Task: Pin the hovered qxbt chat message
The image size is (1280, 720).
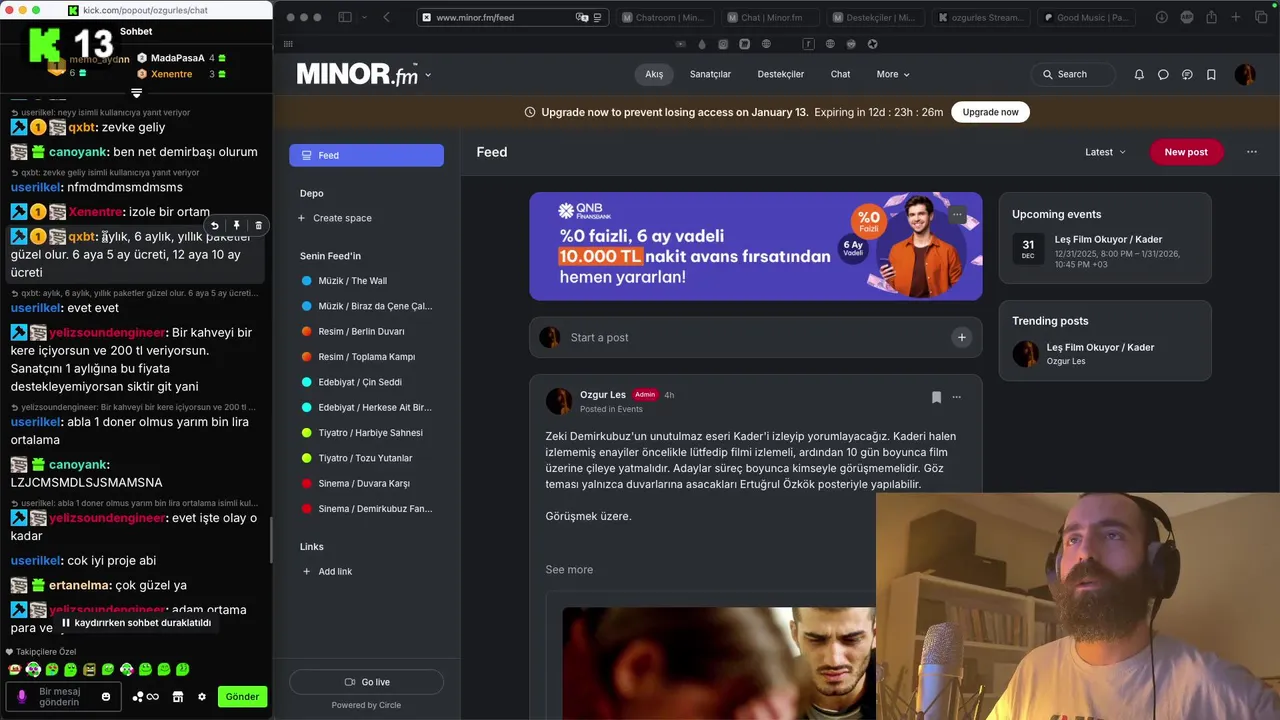Action: pos(236,226)
